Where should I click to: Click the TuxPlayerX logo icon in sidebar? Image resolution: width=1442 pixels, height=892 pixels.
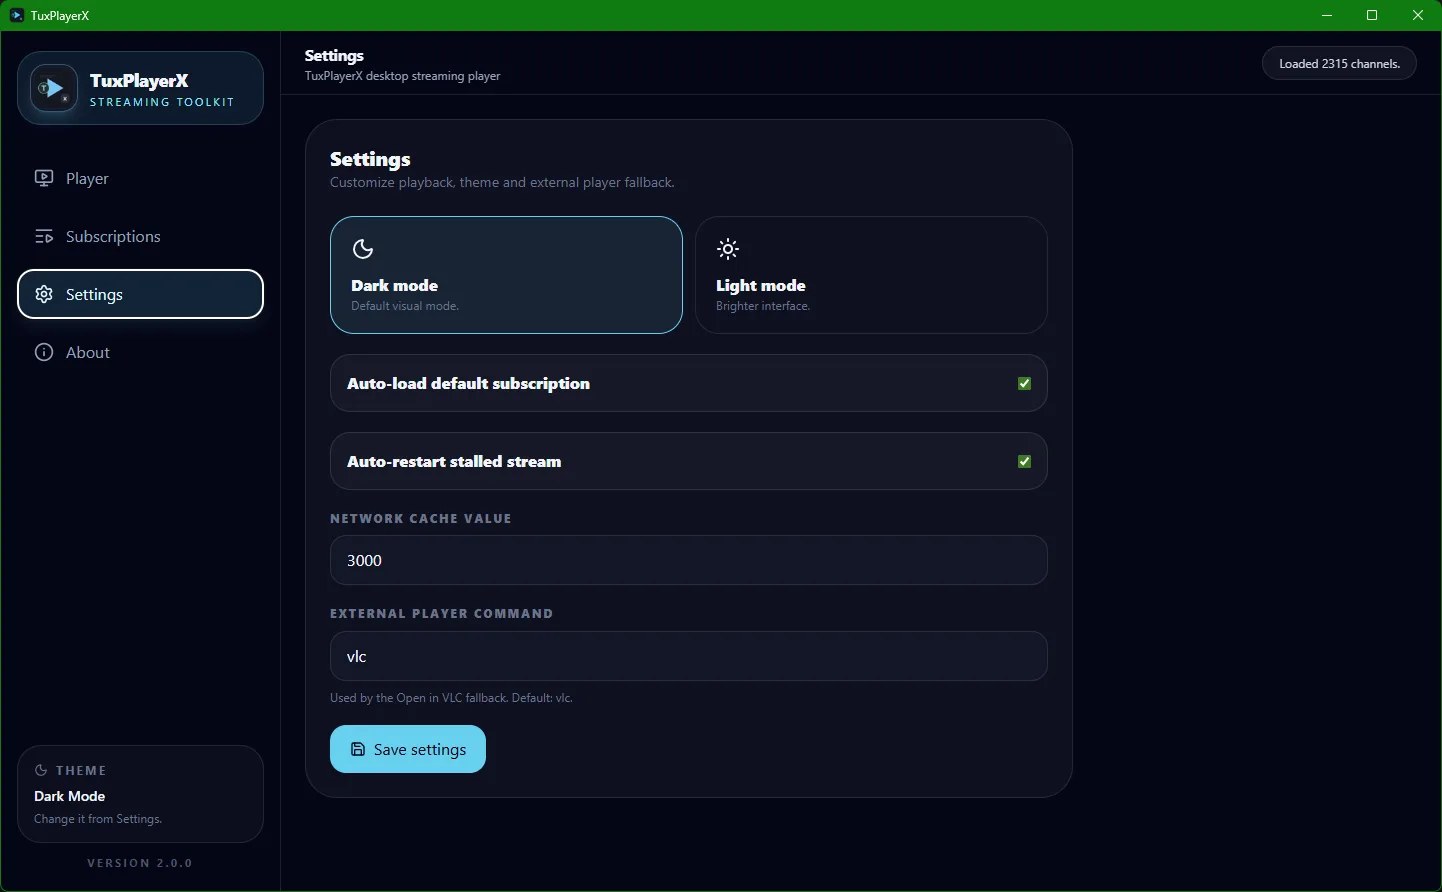click(54, 89)
